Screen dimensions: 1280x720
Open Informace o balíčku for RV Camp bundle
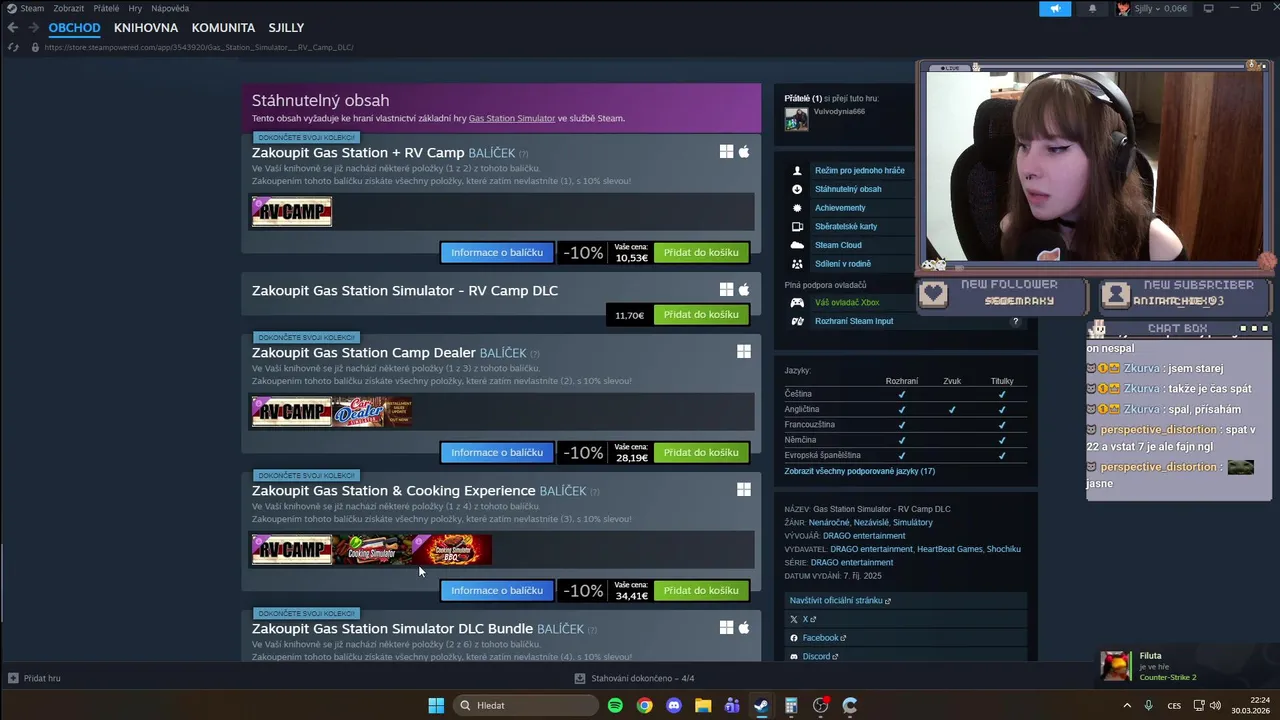tap(497, 253)
